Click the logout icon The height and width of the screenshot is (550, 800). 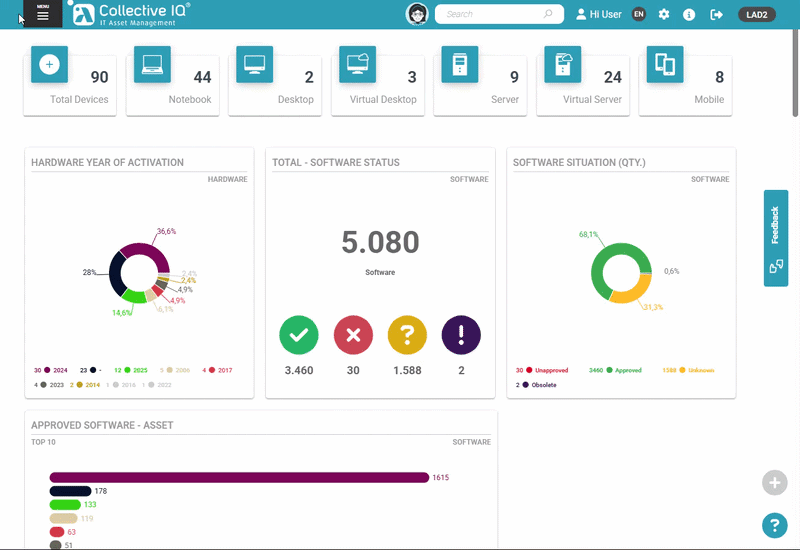(716, 15)
